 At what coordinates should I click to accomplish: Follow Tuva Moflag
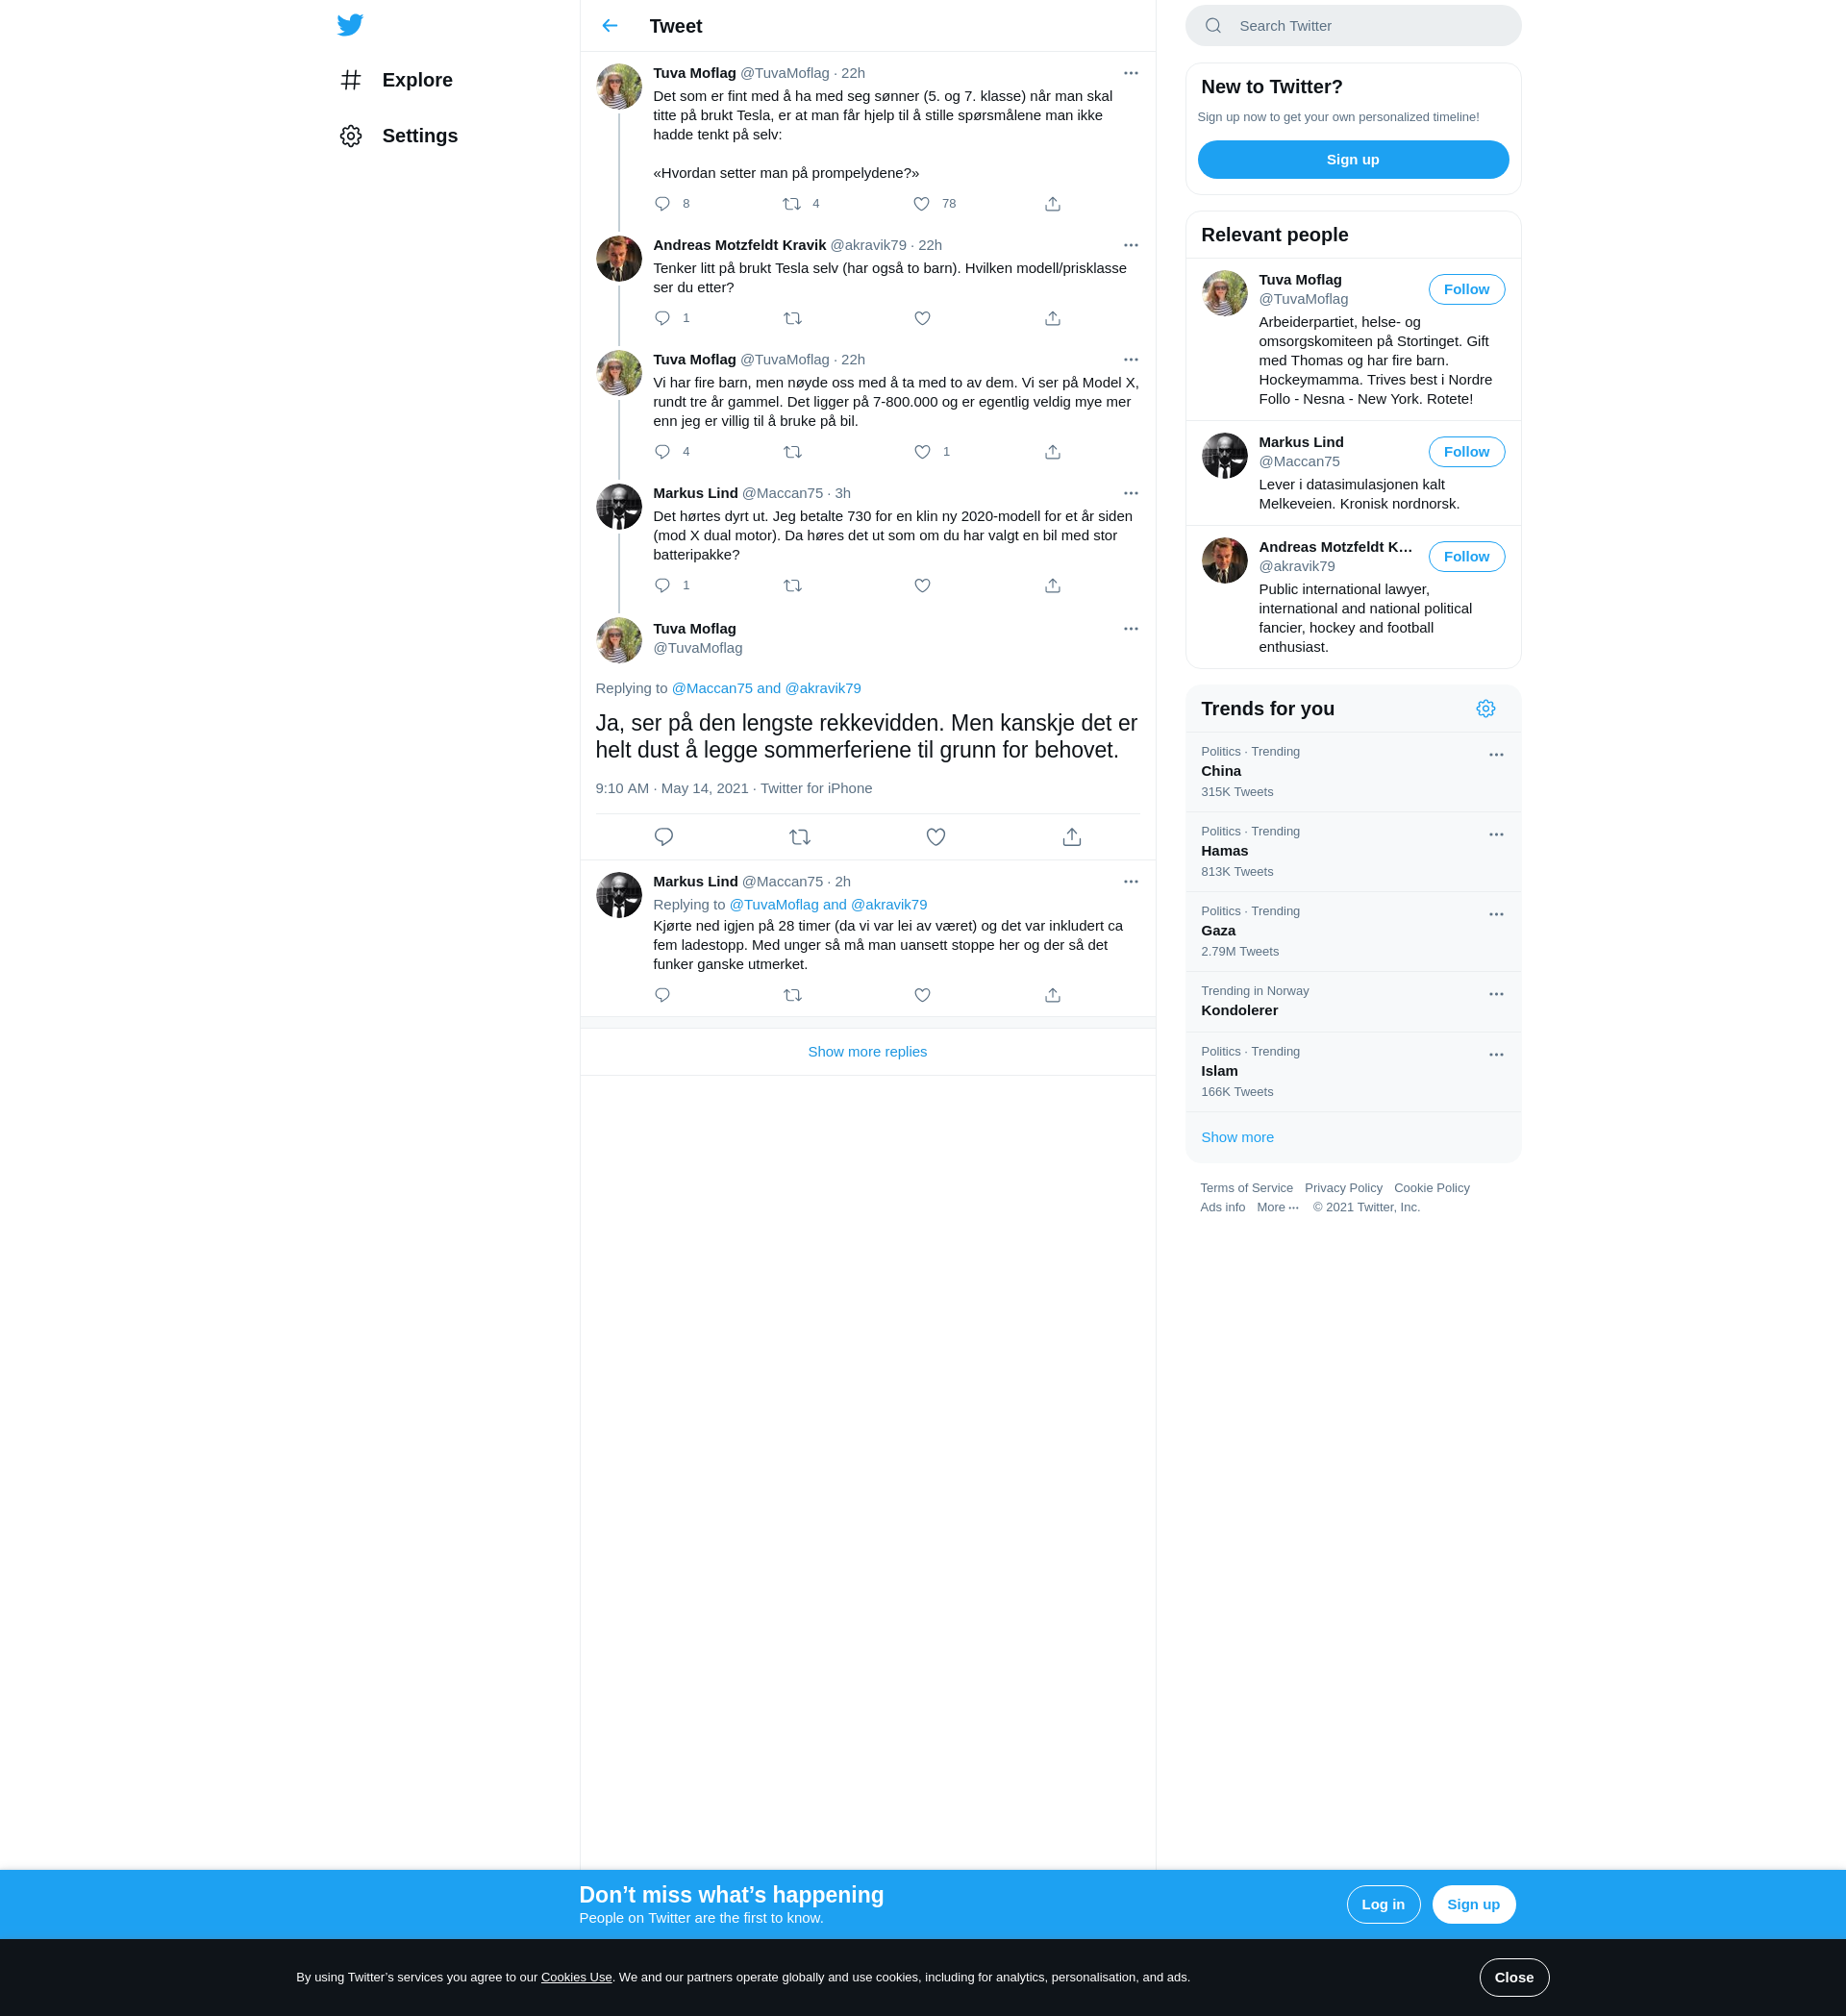(x=1465, y=289)
